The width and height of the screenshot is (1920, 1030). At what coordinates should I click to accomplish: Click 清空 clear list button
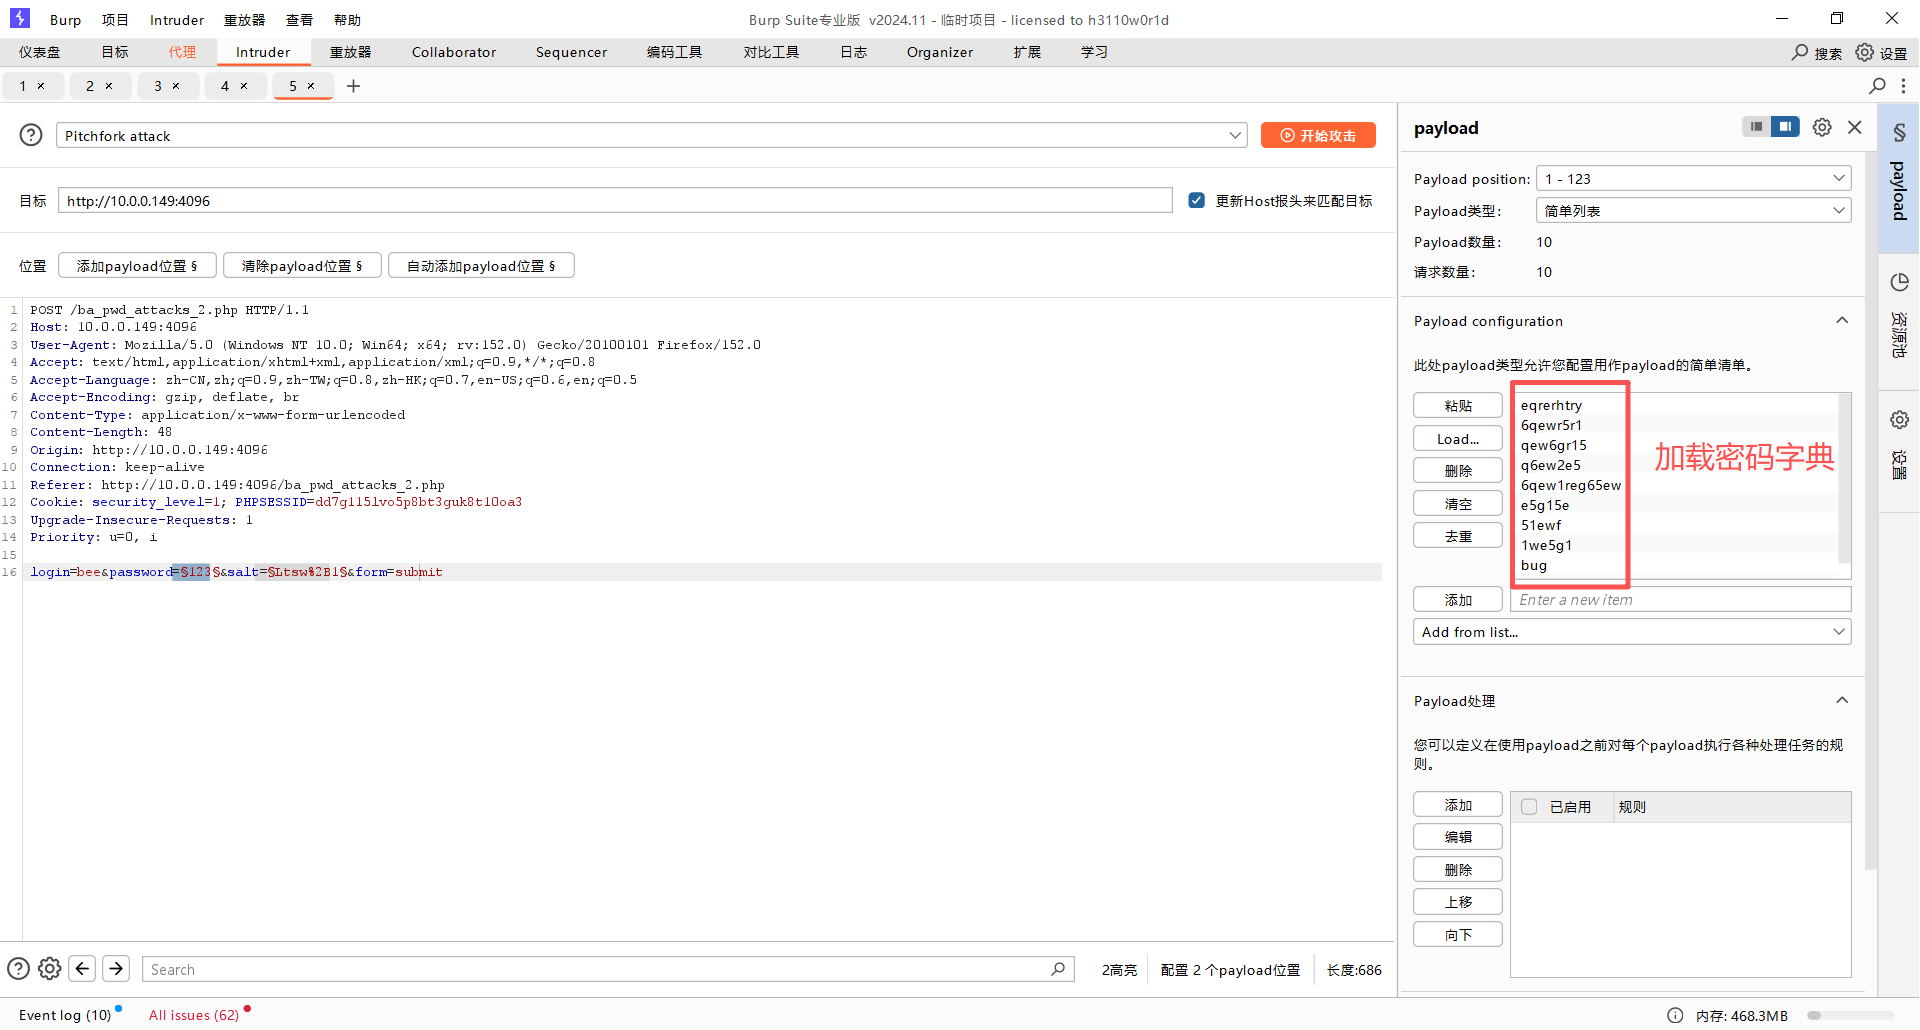[1458, 503]
